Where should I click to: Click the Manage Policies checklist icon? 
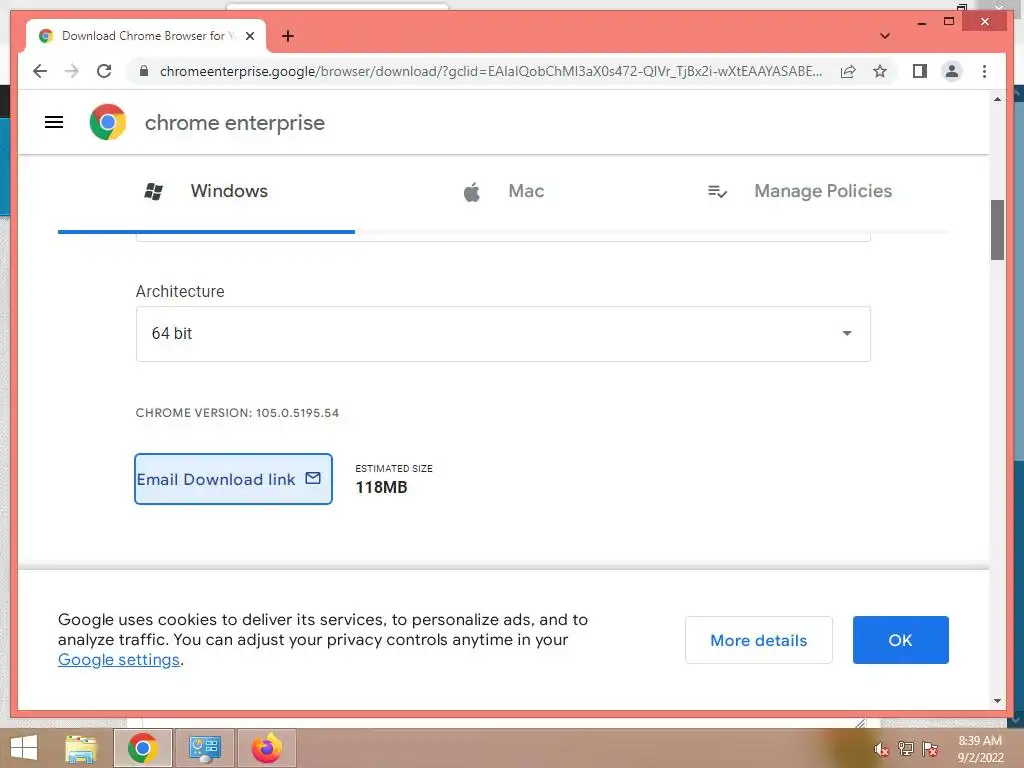[x=717, y=191]
